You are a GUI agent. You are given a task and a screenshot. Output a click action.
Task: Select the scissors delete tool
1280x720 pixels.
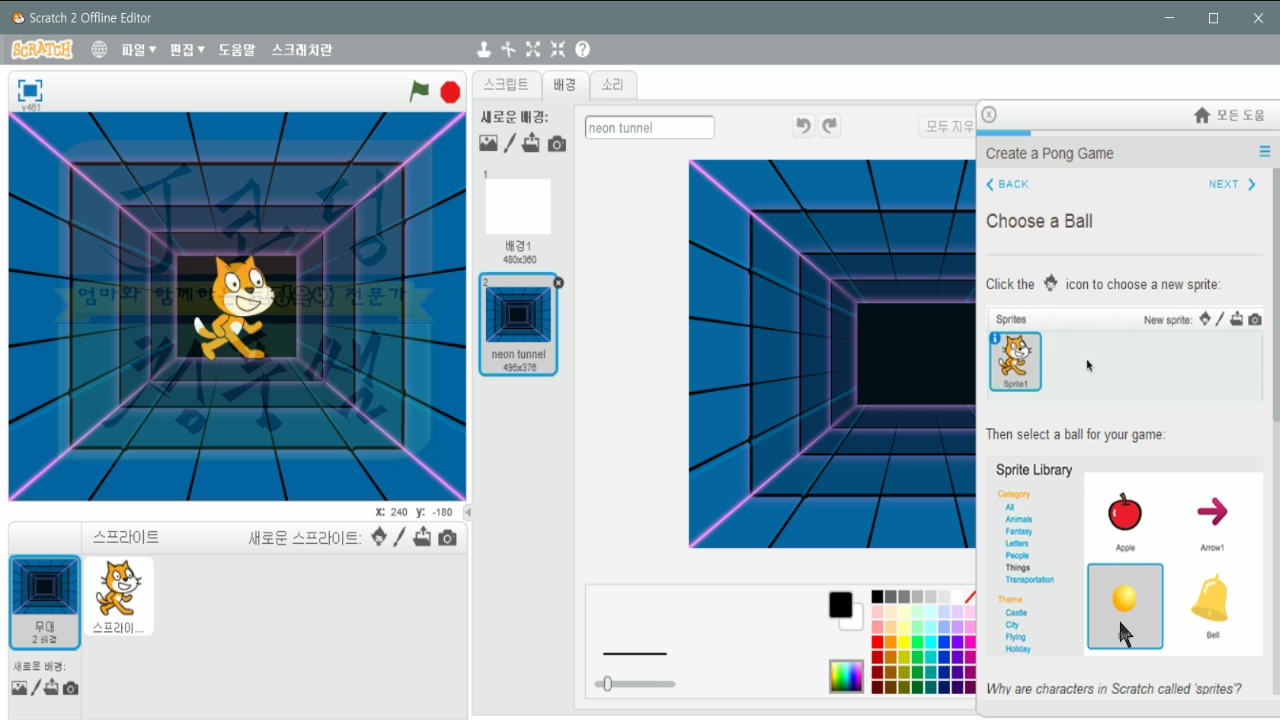508,48
